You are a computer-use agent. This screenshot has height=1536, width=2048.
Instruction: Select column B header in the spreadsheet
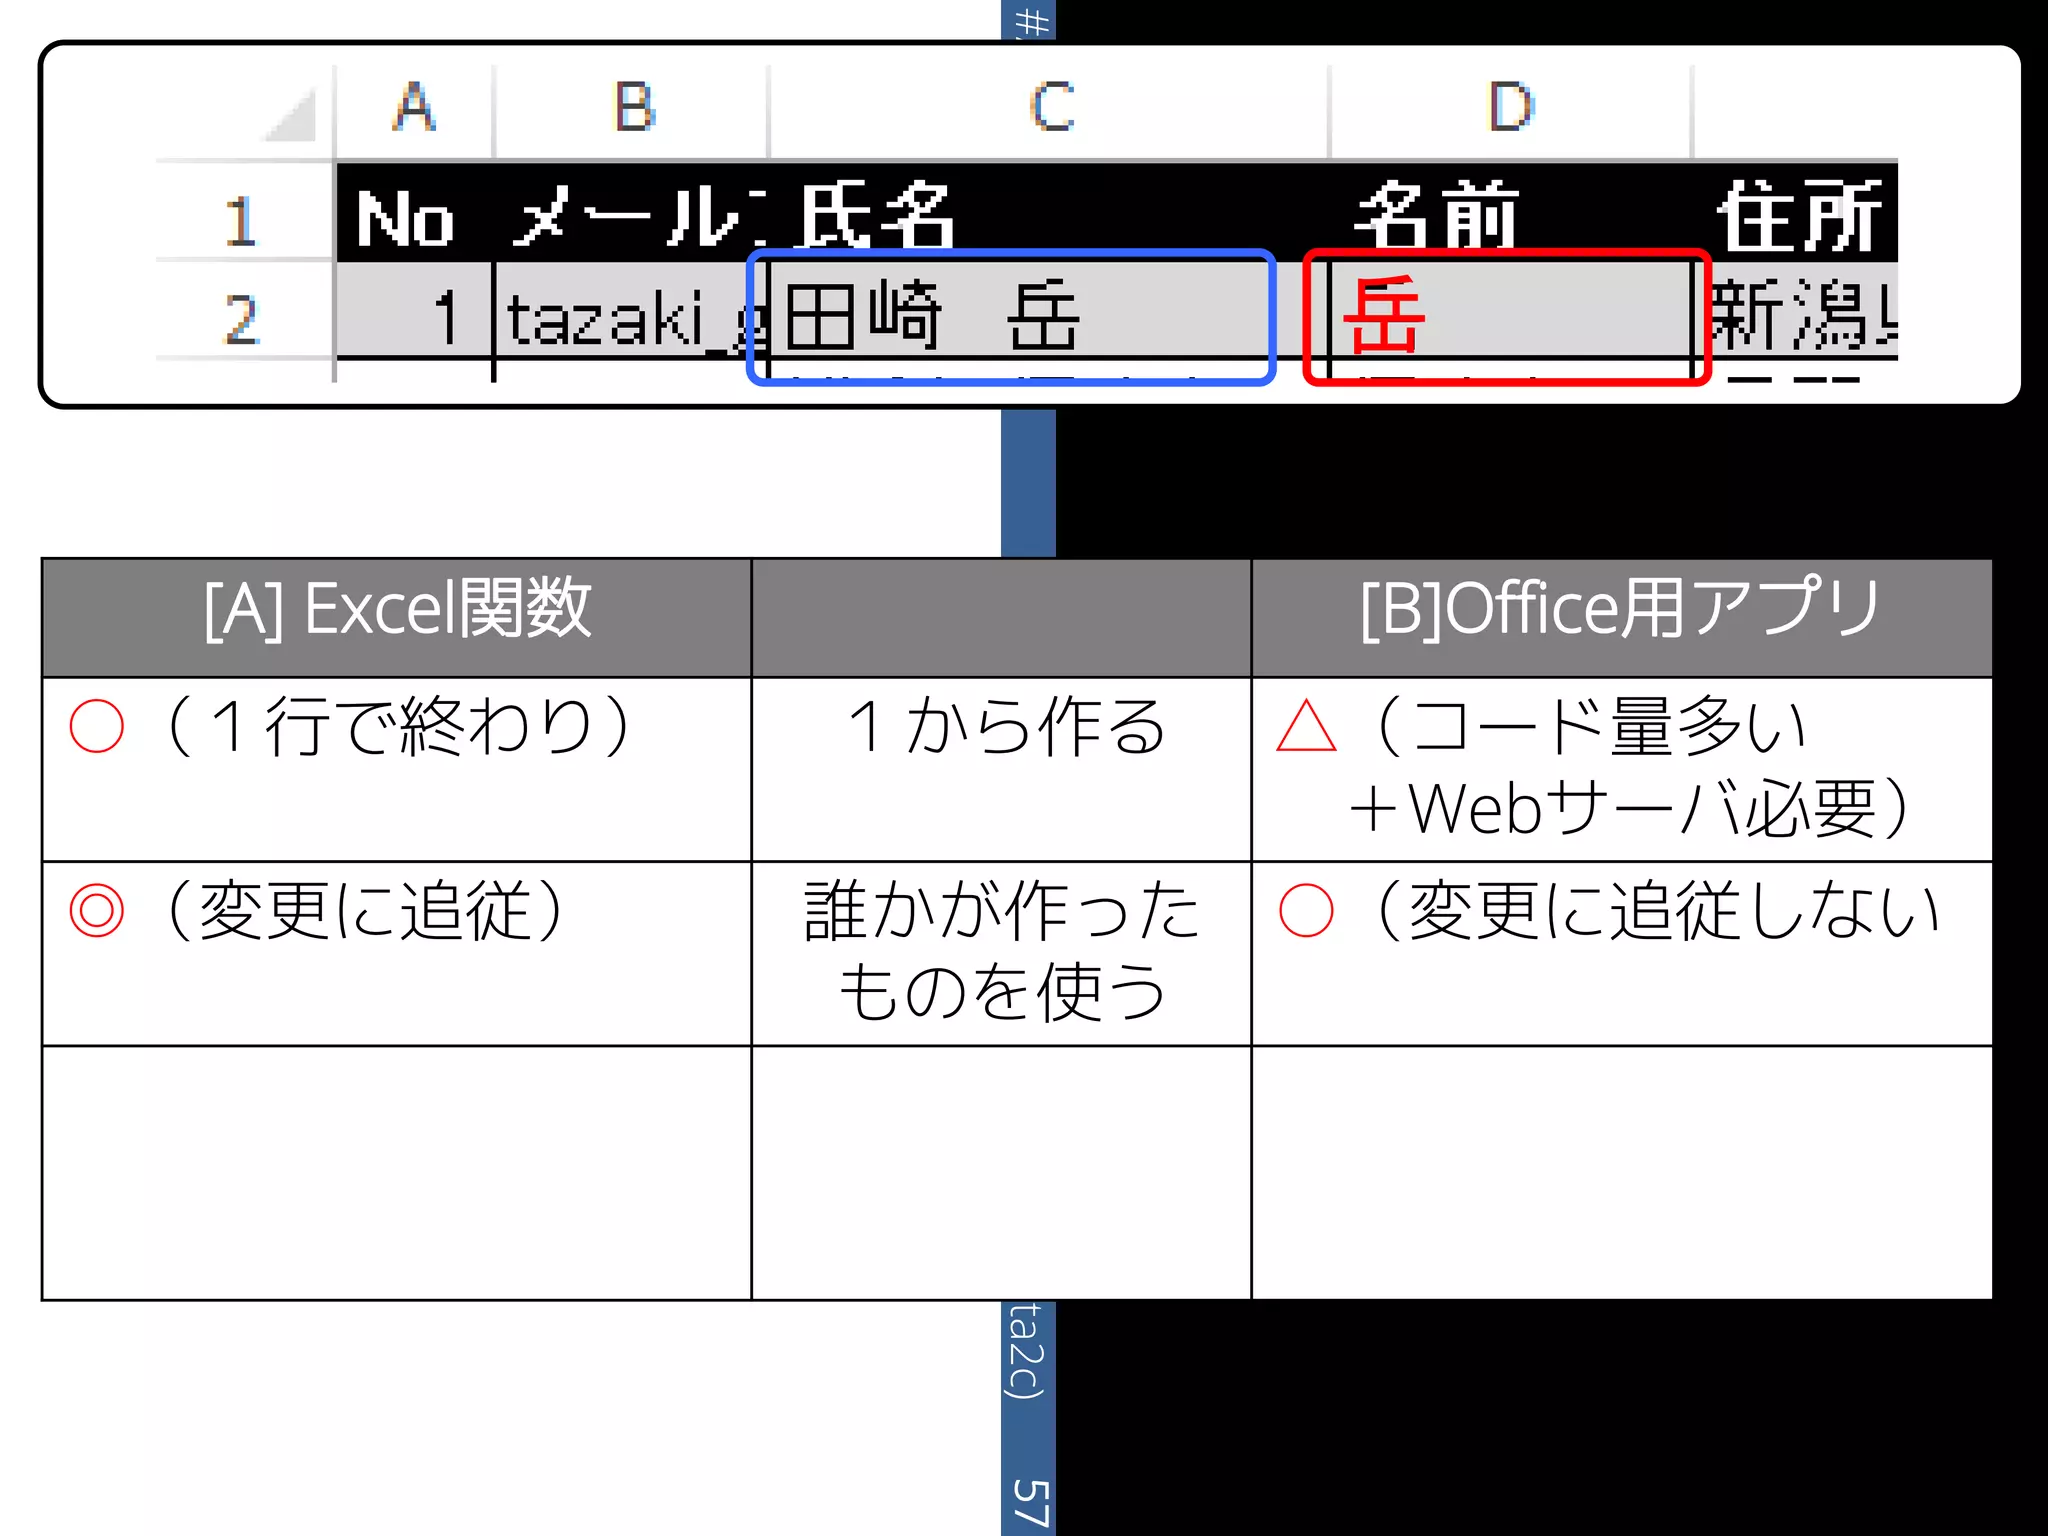[x=632, y=110]
